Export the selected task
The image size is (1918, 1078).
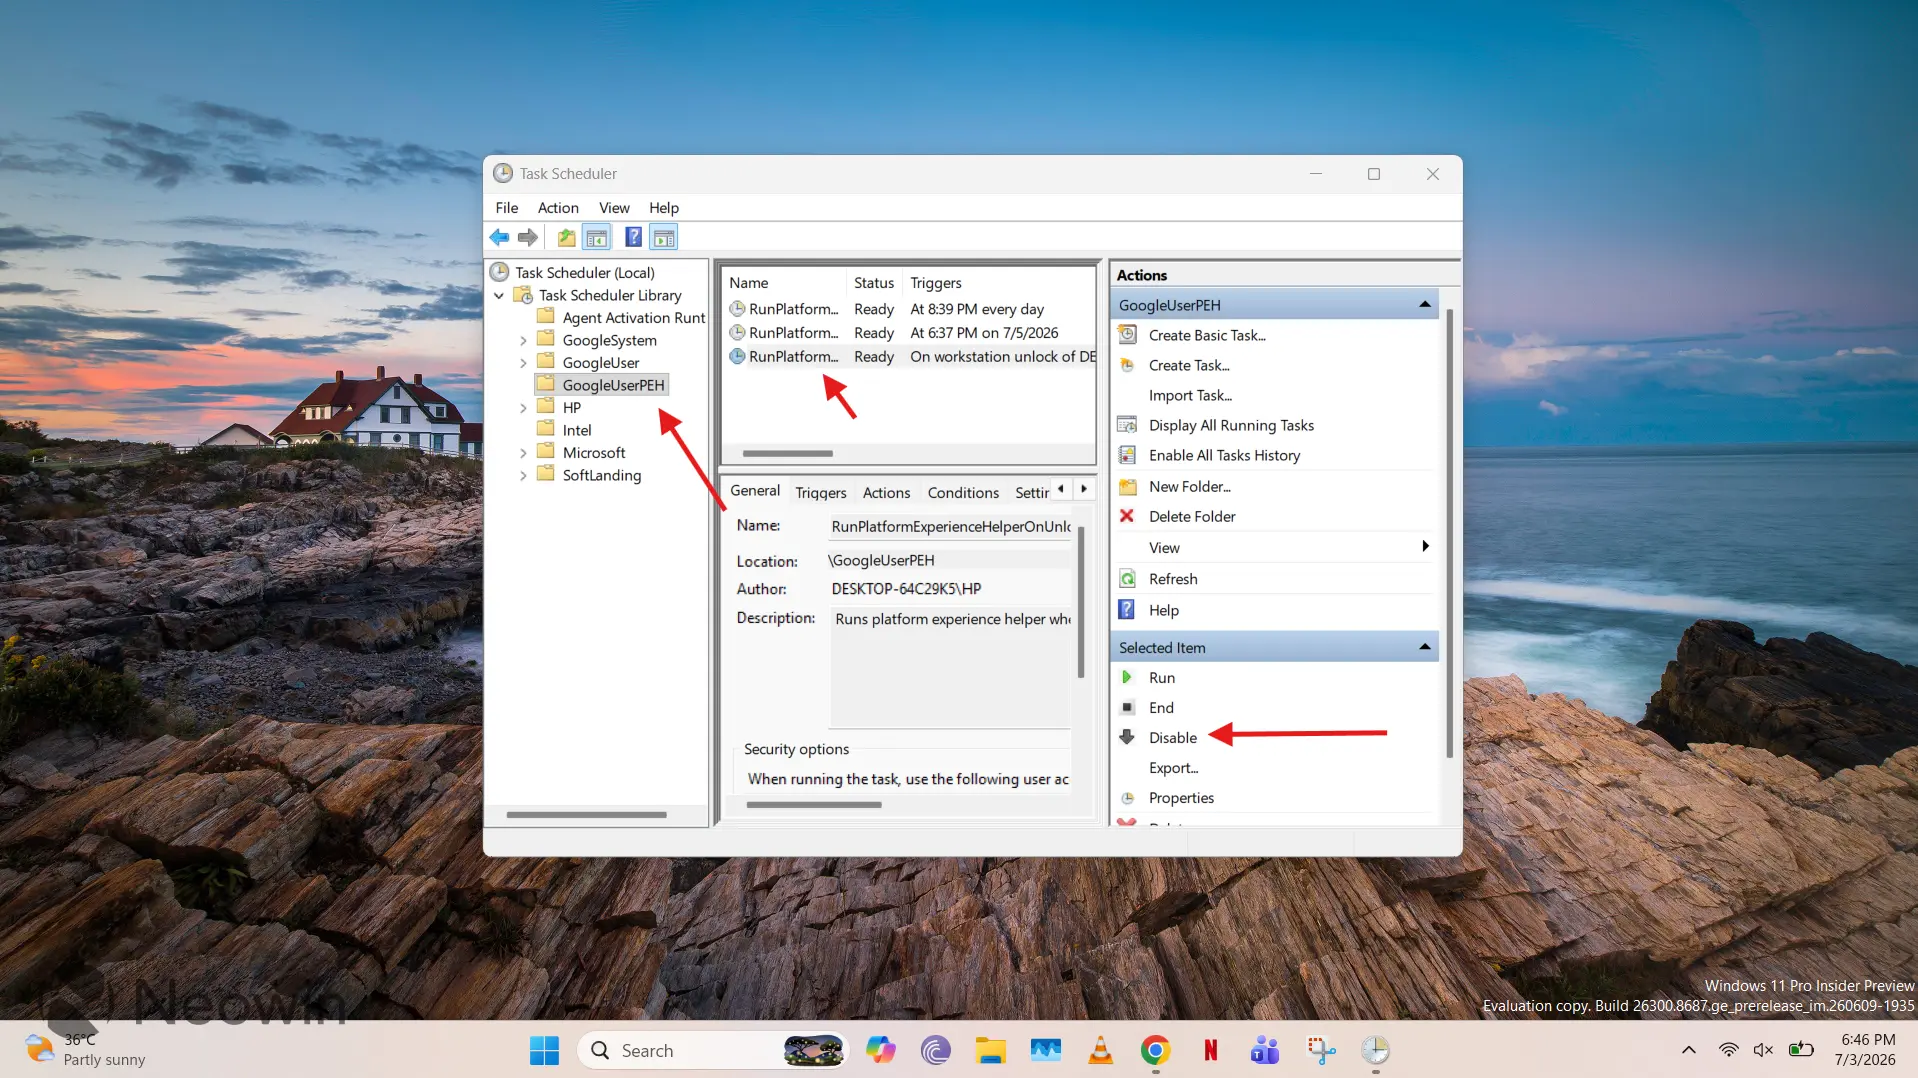pos(1173,768)
